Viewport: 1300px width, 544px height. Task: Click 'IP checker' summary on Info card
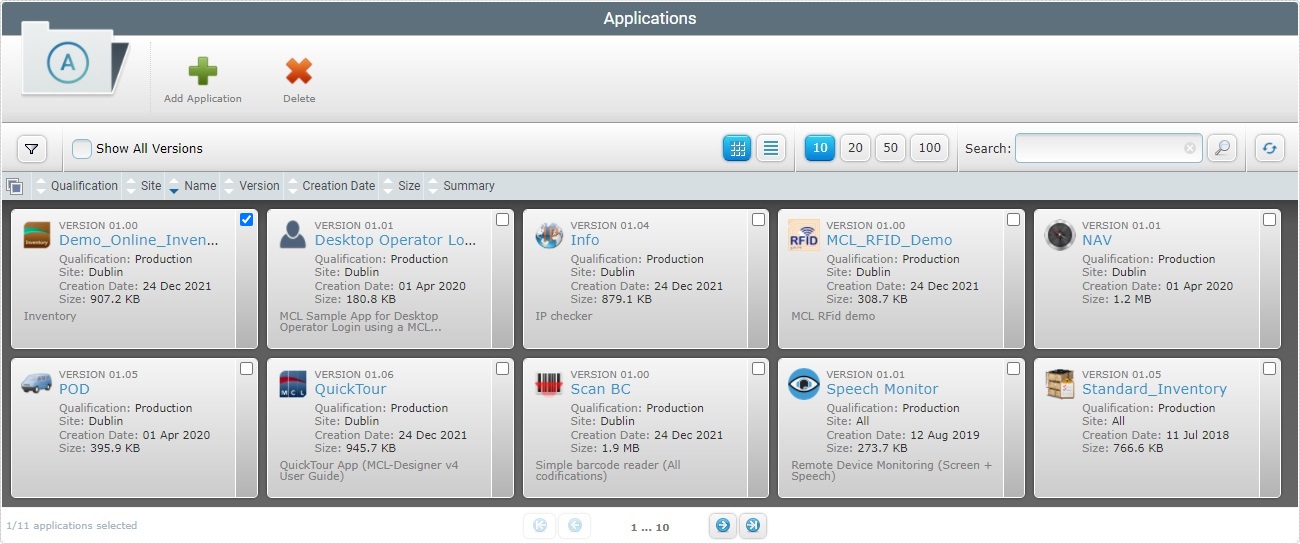coord(564,316)
